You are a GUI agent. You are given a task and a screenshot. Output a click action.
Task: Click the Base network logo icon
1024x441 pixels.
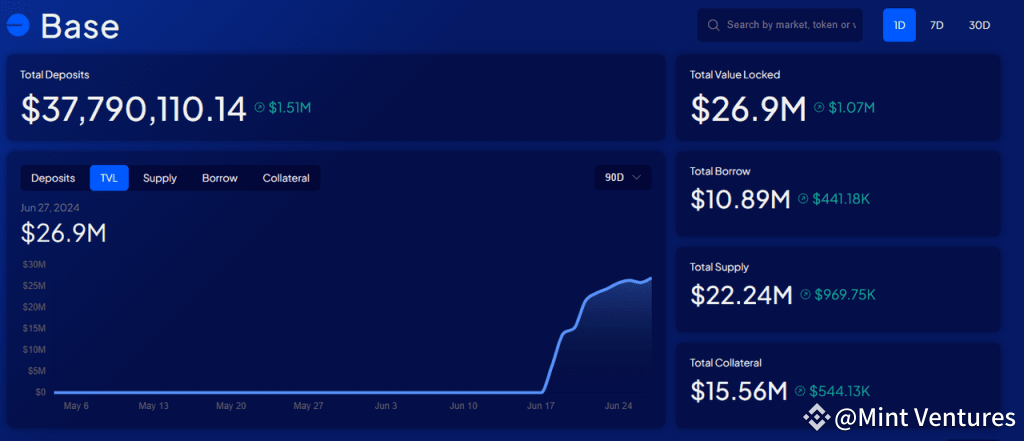[x=18, y=26]
